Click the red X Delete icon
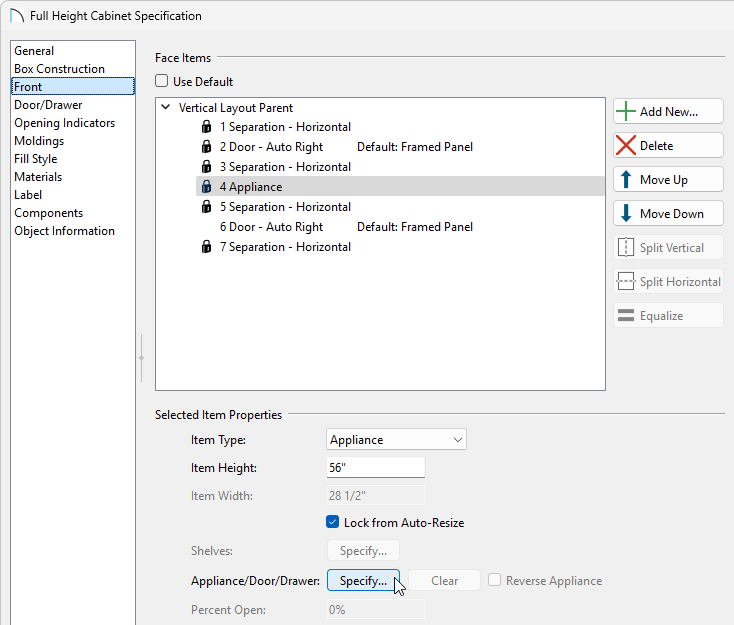The width and height of the screenshot is (734, 625). 626,146
